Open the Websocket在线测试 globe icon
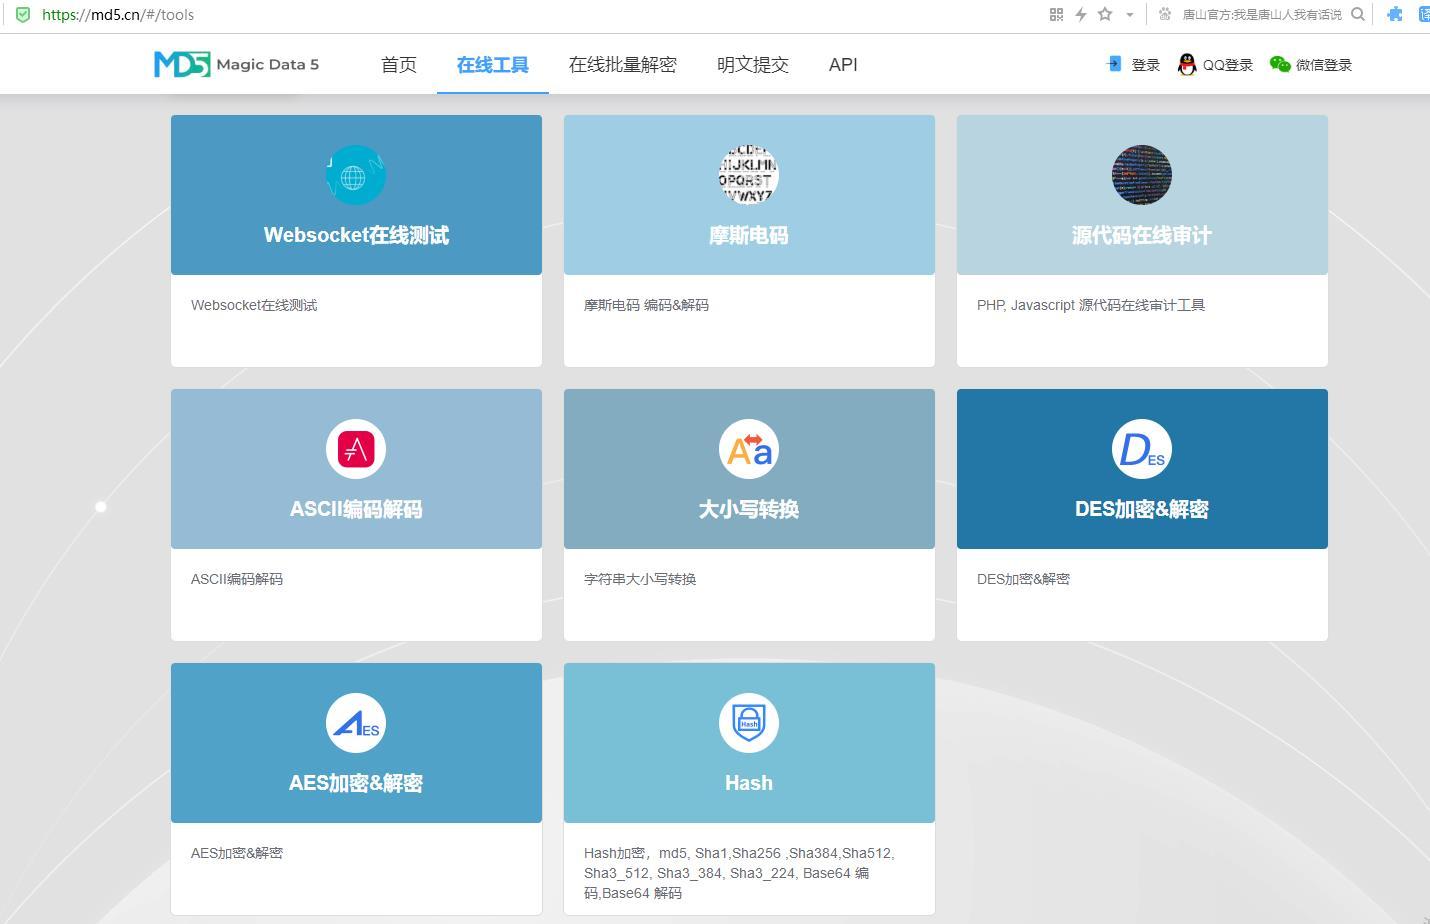Screen dimensions: 1430x924 355,175
